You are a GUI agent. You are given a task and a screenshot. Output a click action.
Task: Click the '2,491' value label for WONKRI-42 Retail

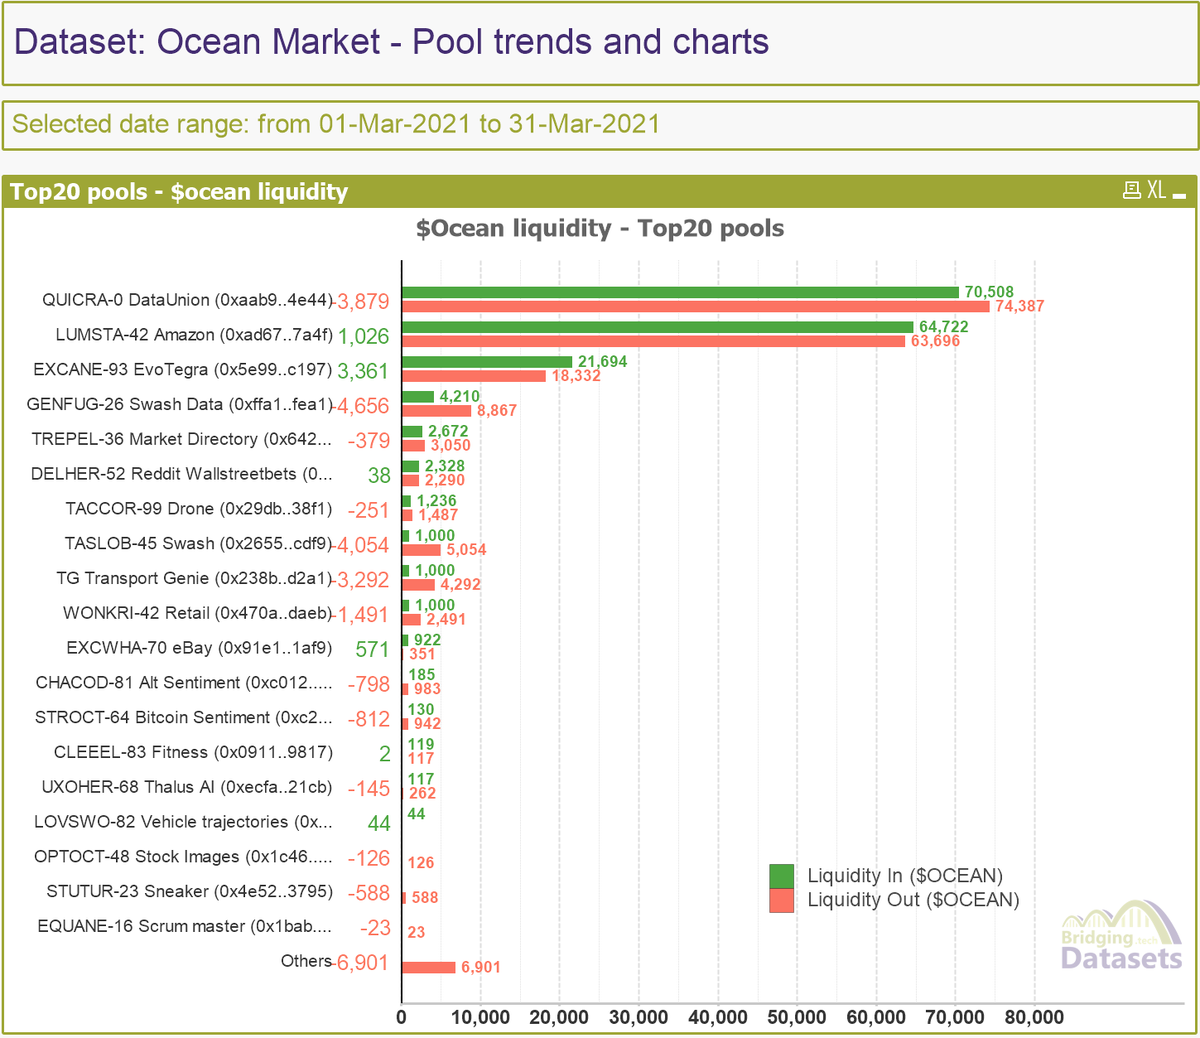[x=446, y=619]
